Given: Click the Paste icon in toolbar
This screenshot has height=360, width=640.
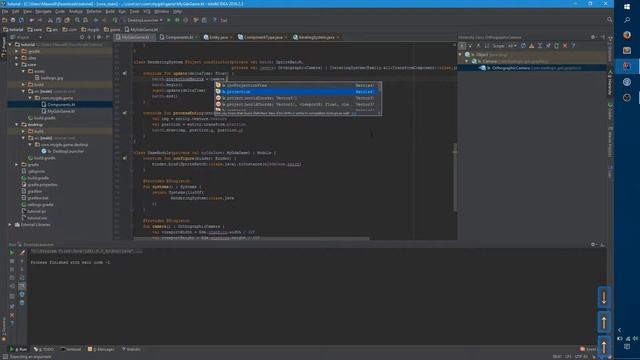Looking at the screenshot, I should (67, 20).
